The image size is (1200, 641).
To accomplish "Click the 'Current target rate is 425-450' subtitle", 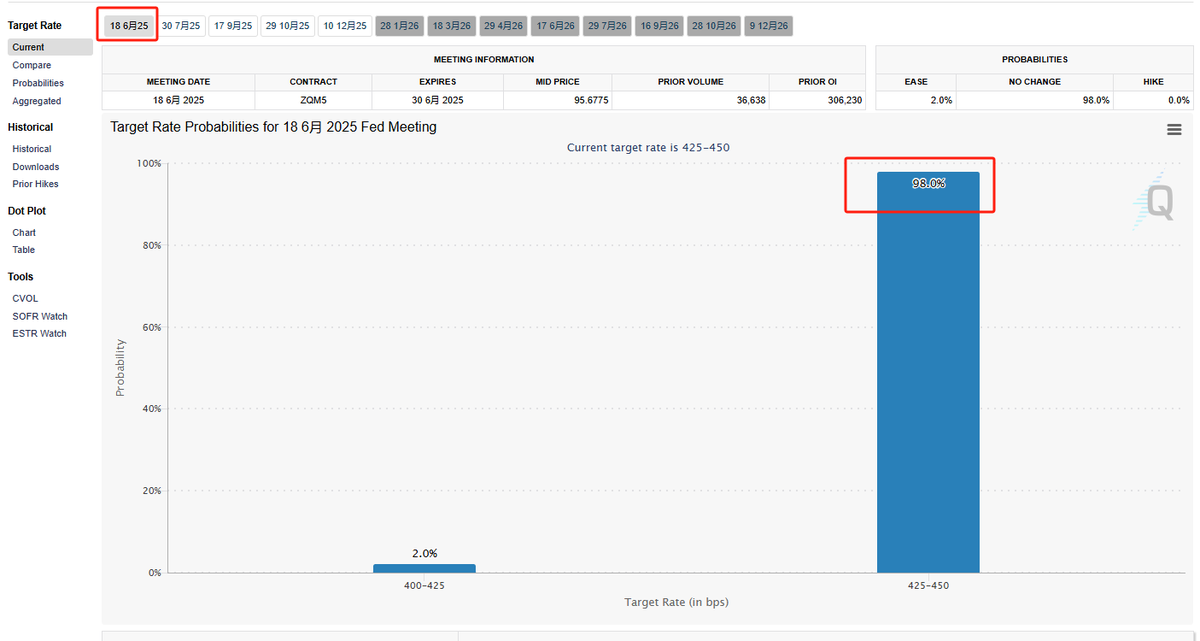I will [x=648, y=148].
